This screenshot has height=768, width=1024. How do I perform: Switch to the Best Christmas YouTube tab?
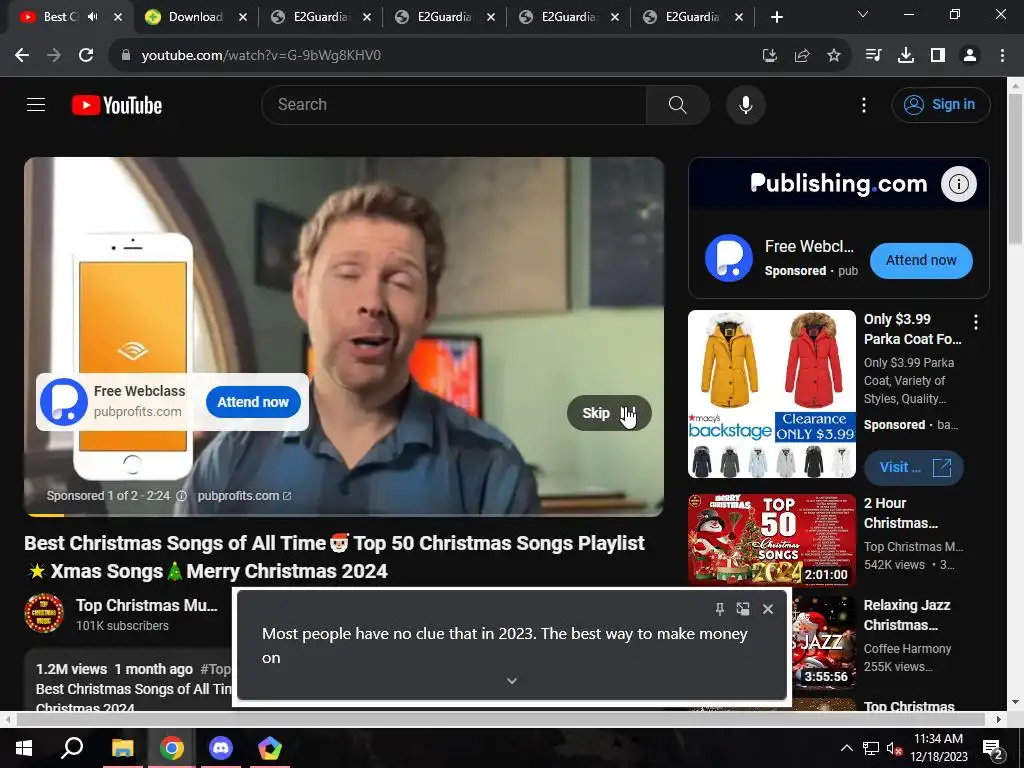point(63,17)
